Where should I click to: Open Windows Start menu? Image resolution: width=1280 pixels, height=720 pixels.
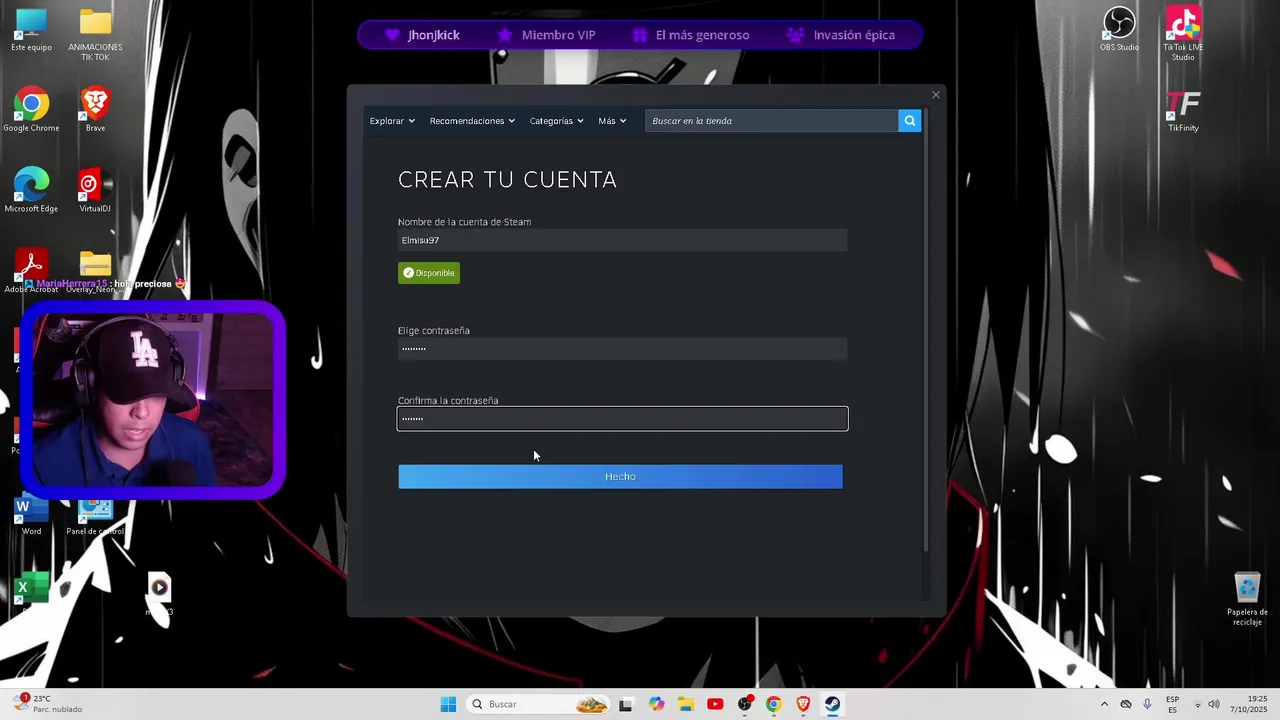pos(448,704)
